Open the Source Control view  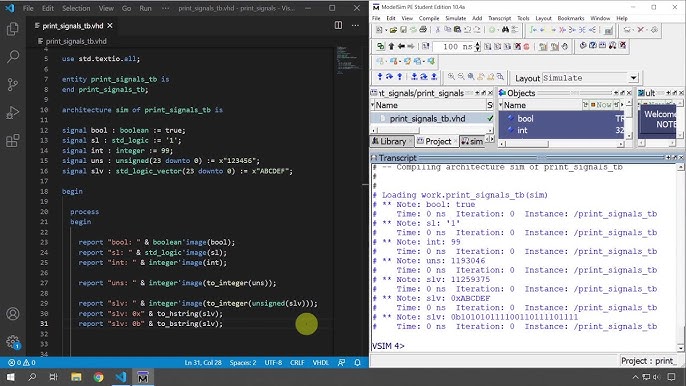pos(13,84)
